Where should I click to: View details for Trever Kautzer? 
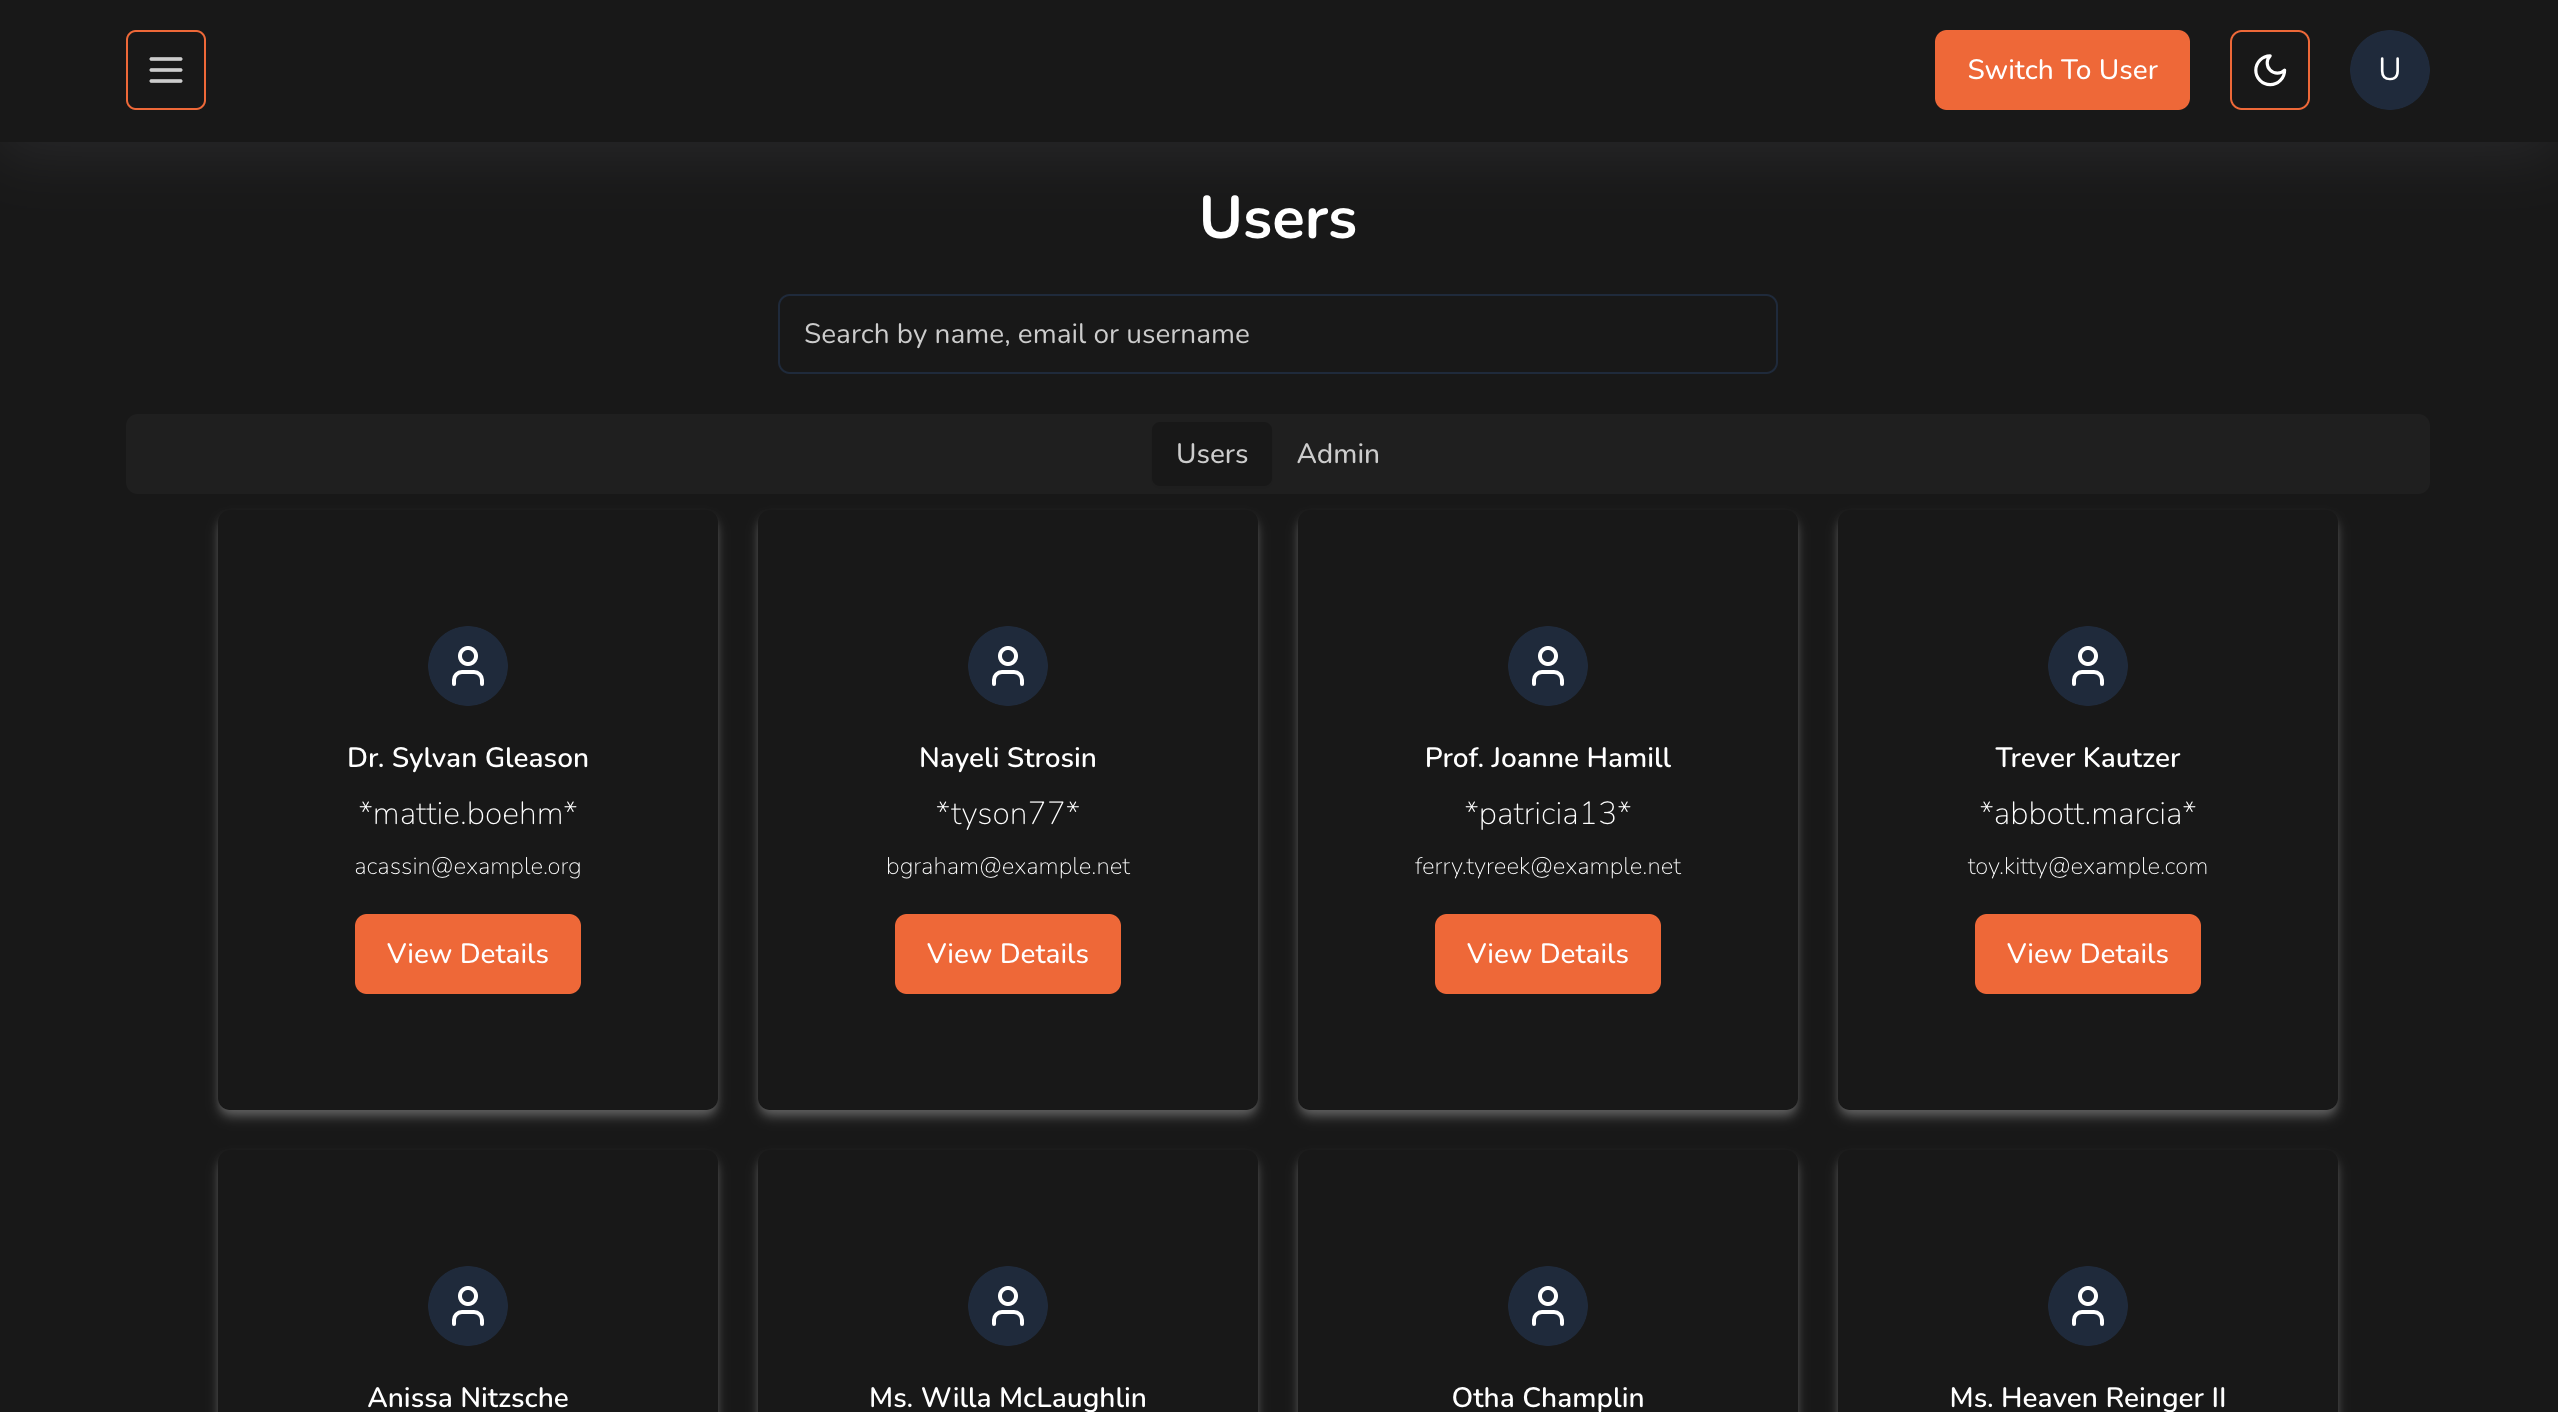(2086, 953)
